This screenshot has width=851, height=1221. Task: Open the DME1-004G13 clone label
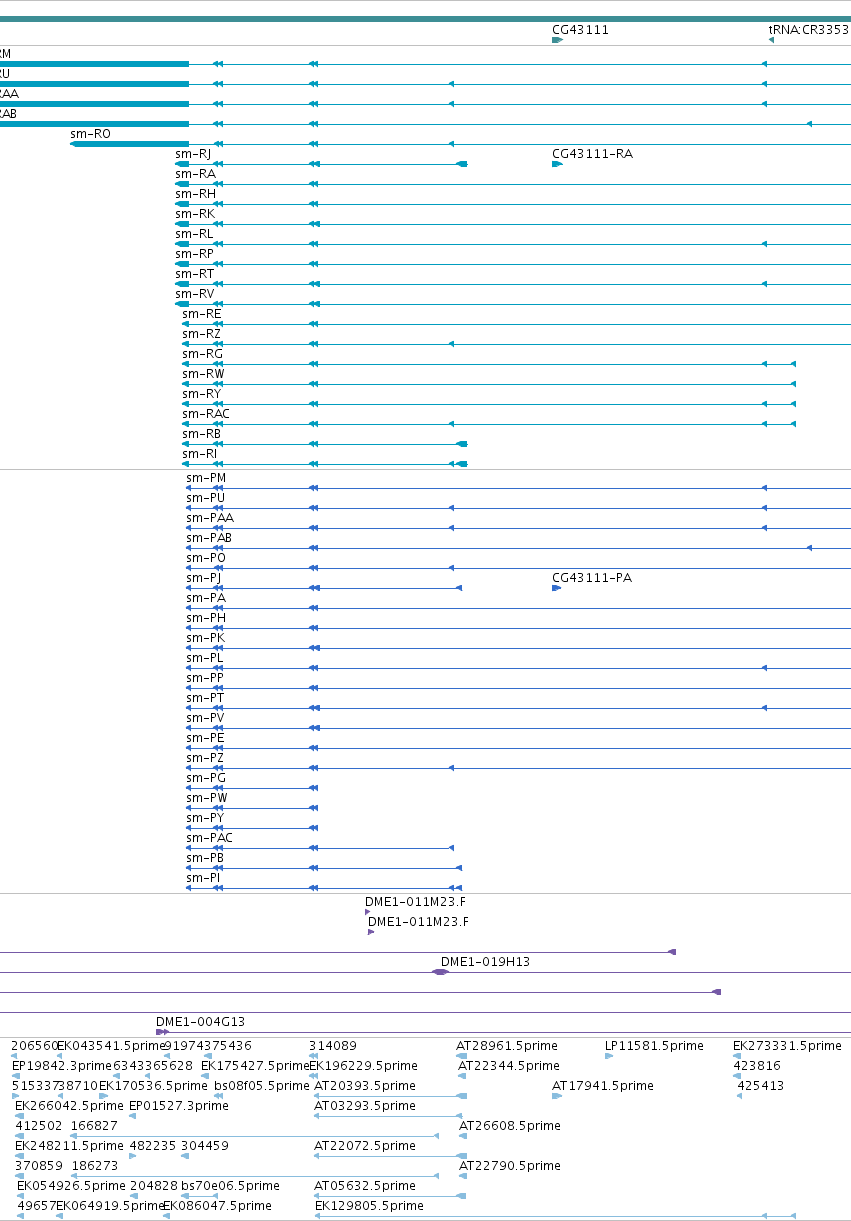tap(200, 1022)
